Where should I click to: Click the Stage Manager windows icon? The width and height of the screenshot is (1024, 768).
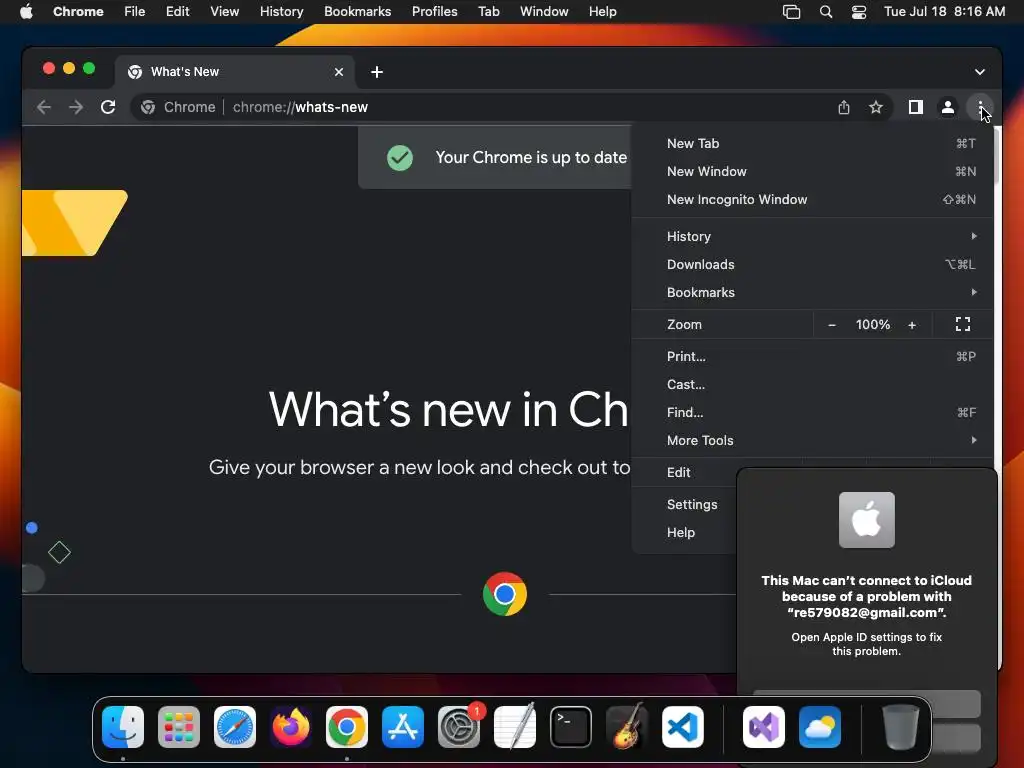[792, 12]
